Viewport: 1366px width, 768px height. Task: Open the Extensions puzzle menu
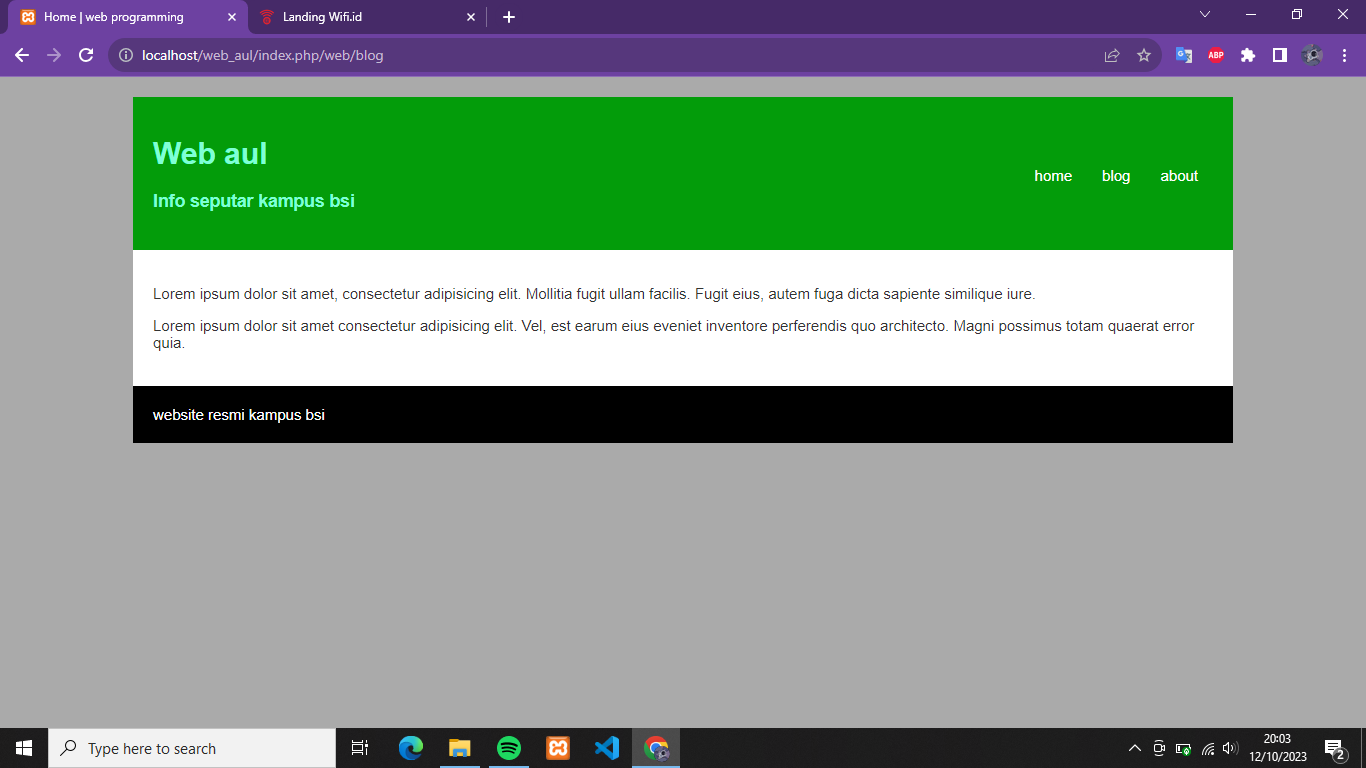[x=1248, y=55]
